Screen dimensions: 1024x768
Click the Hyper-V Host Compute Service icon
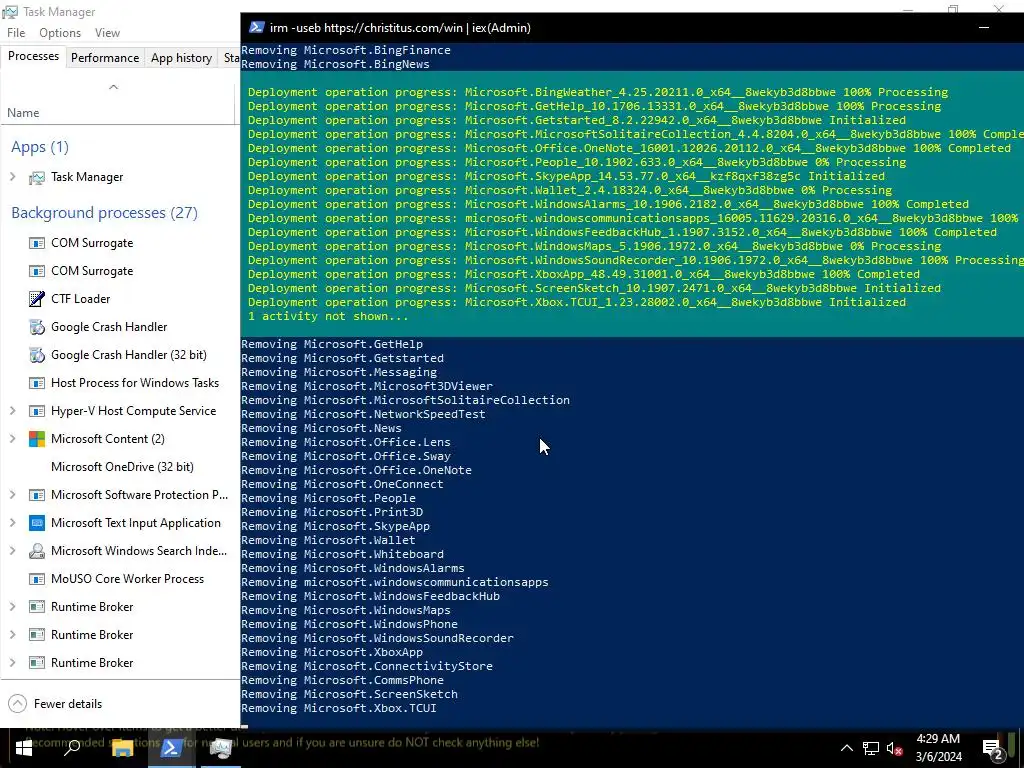point(37,411)
